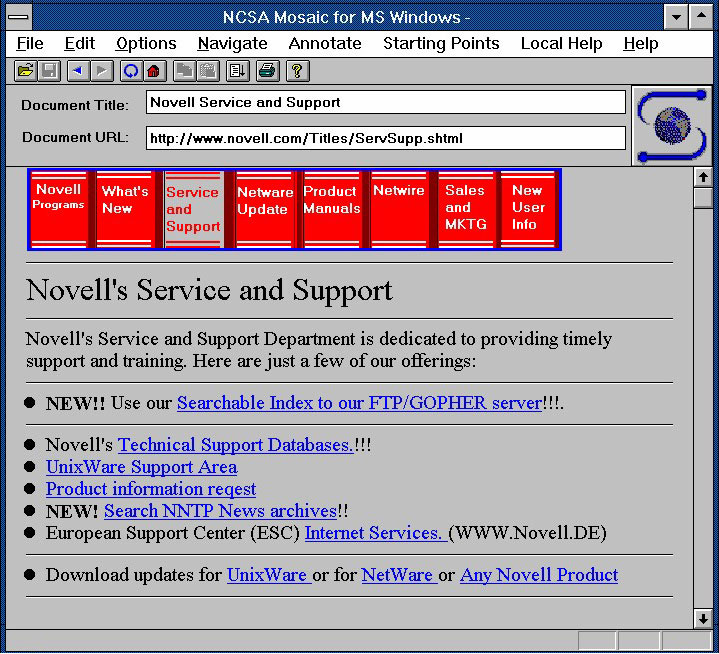Open the Navigate menu
719x654 pixels.
(232, 44)
